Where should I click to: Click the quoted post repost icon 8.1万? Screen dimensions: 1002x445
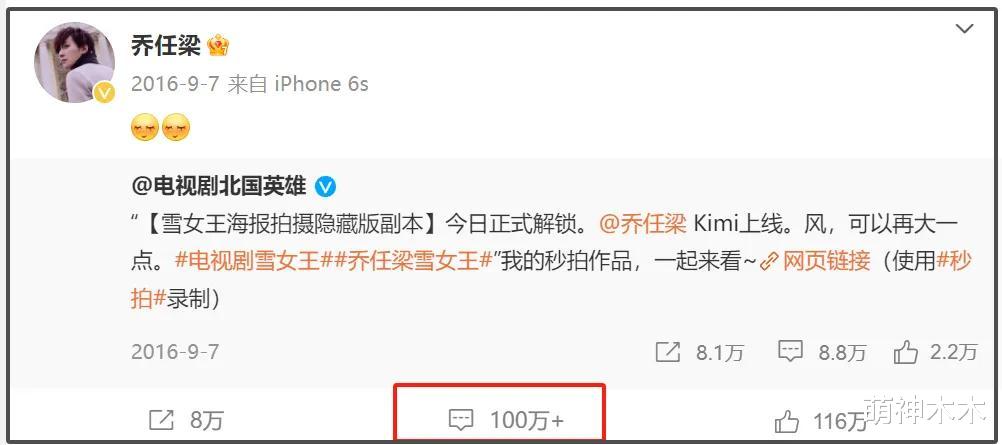click(x=699, y=352)
